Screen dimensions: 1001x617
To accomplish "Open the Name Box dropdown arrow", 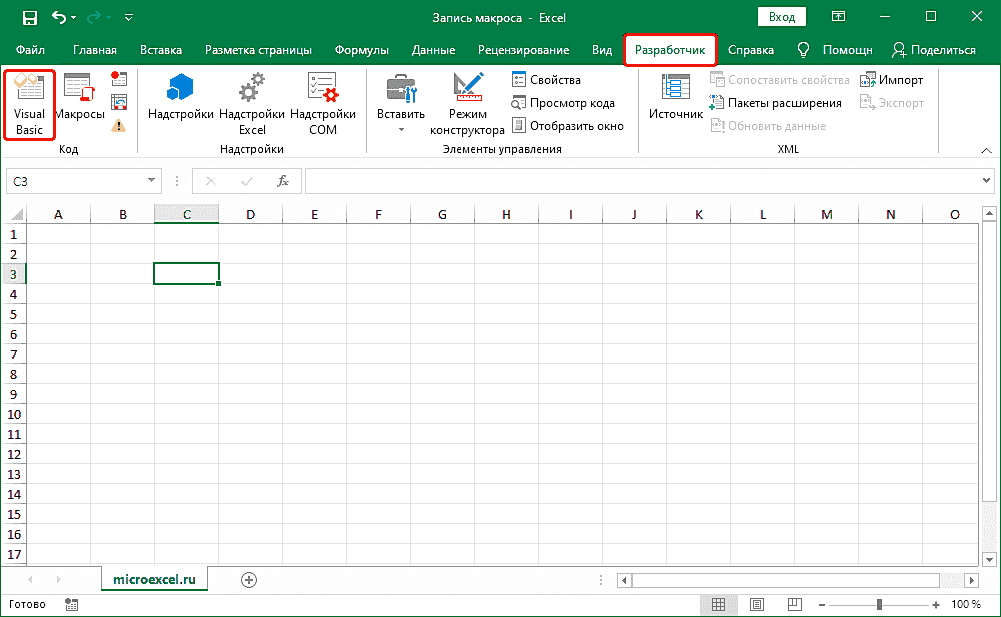I will (153, 181).
